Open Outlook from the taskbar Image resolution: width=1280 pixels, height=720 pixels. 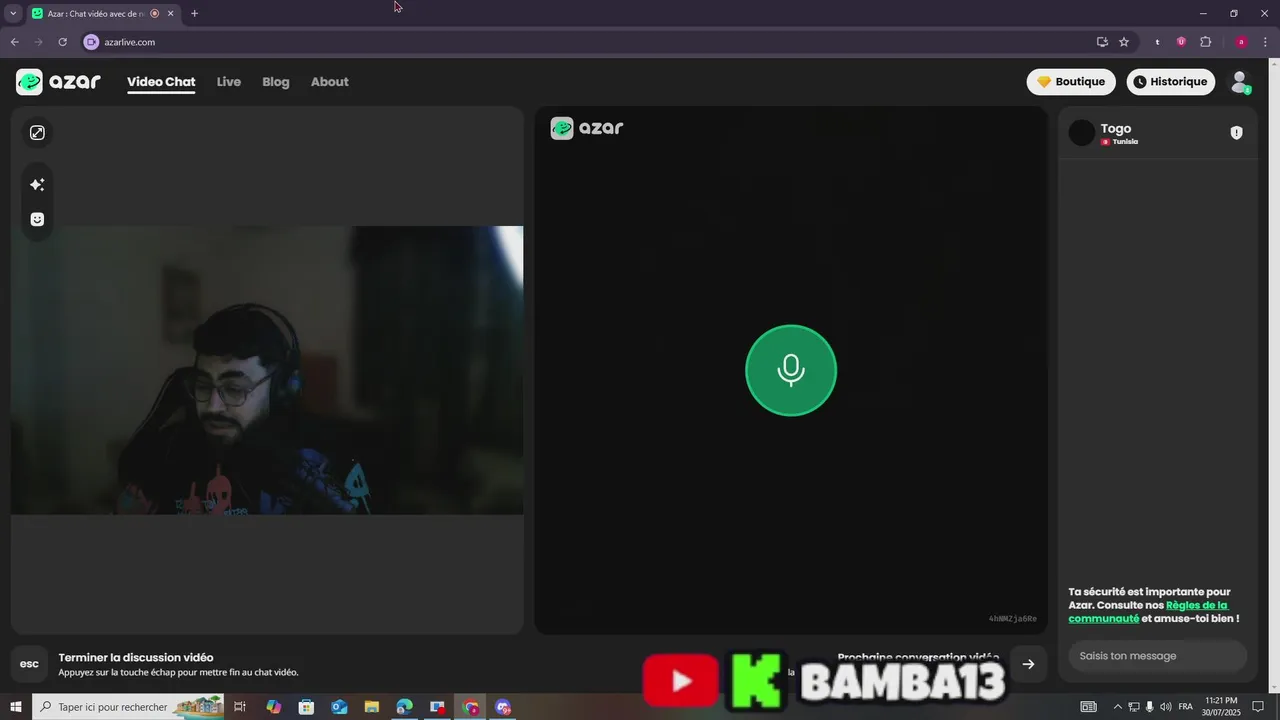click(x=339, y=707)
